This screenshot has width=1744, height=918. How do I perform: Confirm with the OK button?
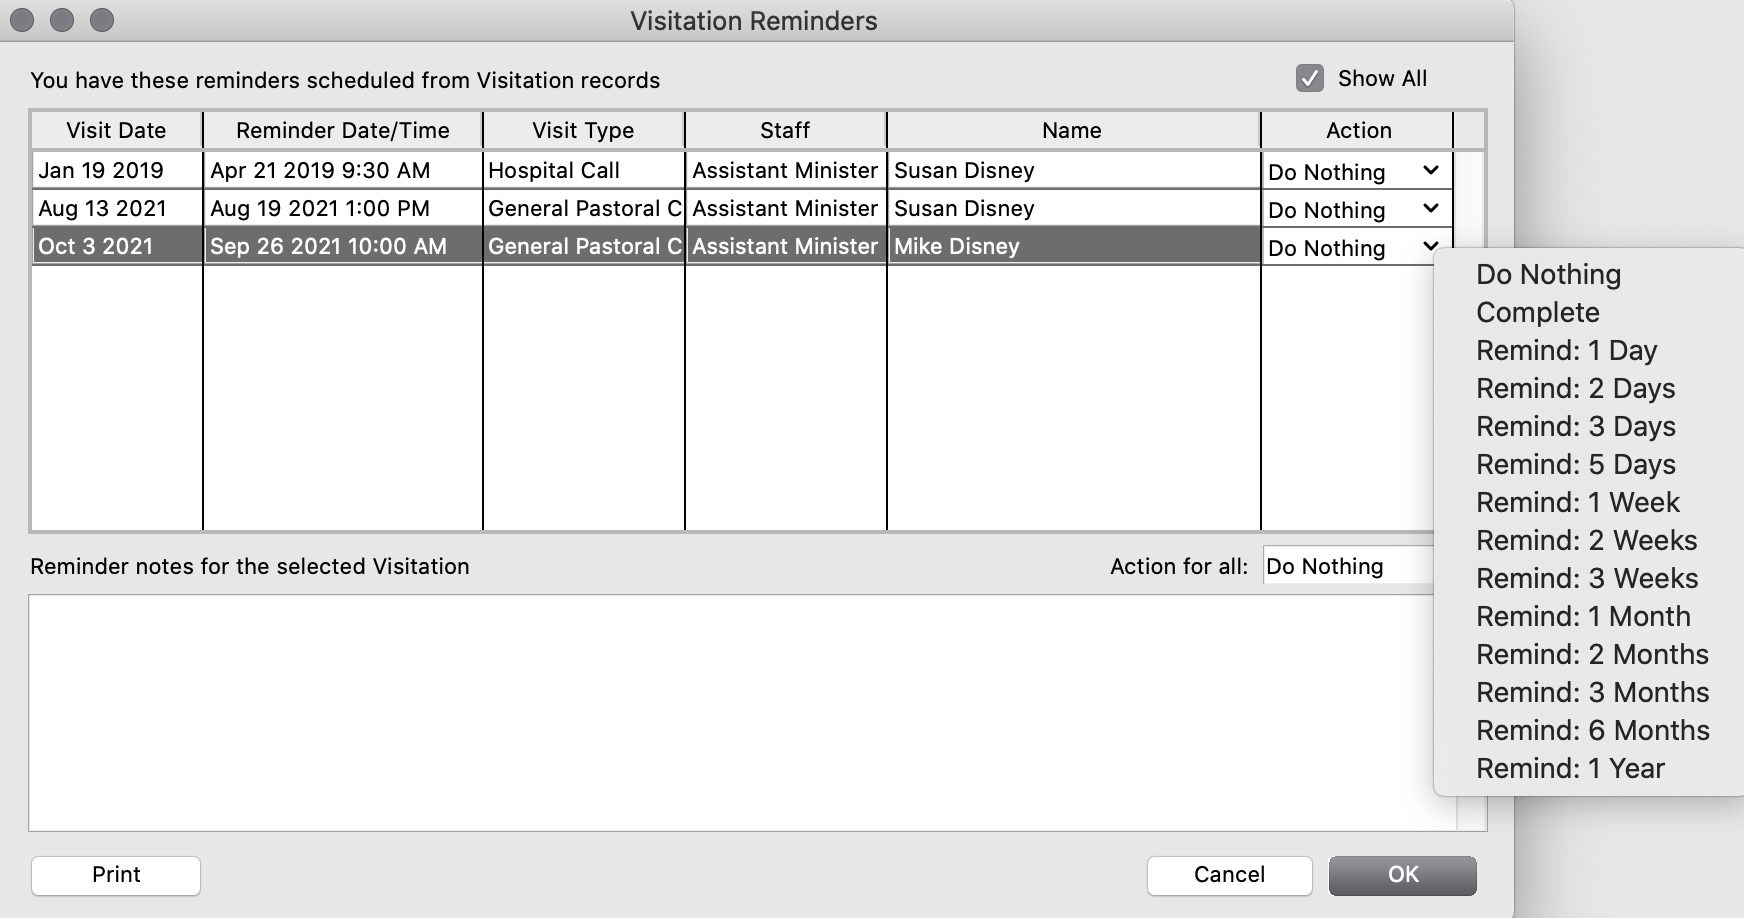tap(1402, 875)
